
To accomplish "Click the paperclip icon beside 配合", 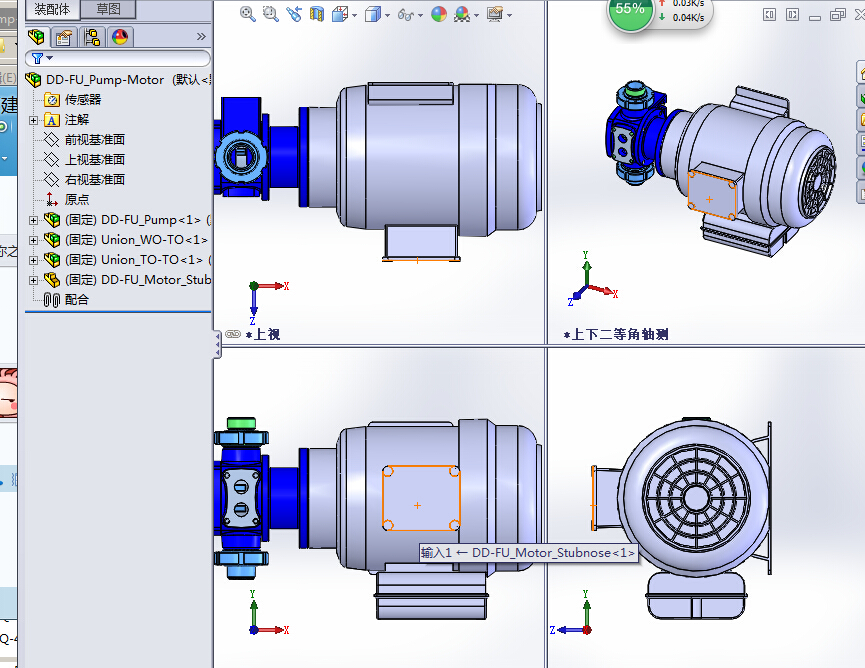I will click(51, 300).
